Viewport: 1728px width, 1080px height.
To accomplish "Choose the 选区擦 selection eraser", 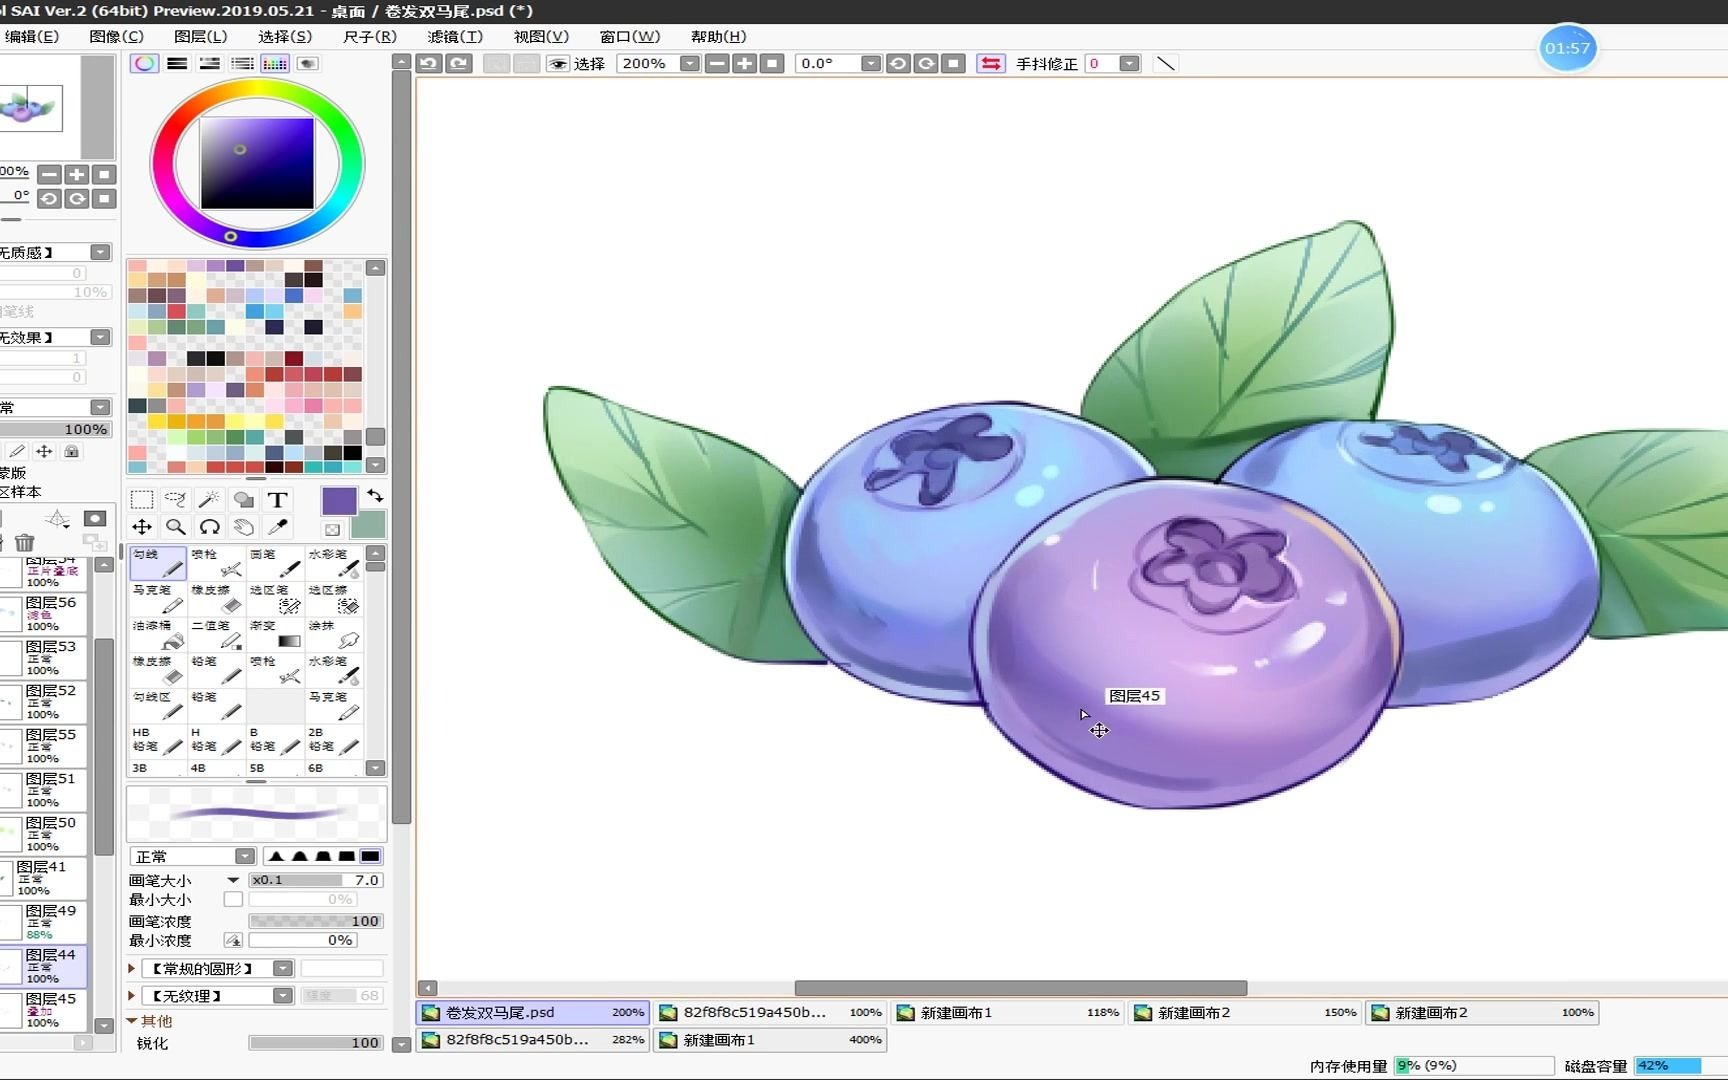I will click(x=334, y=599).
